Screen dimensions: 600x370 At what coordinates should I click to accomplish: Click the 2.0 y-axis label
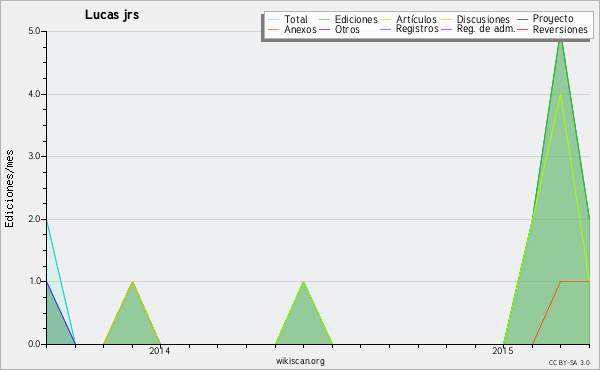click(34, 219)
